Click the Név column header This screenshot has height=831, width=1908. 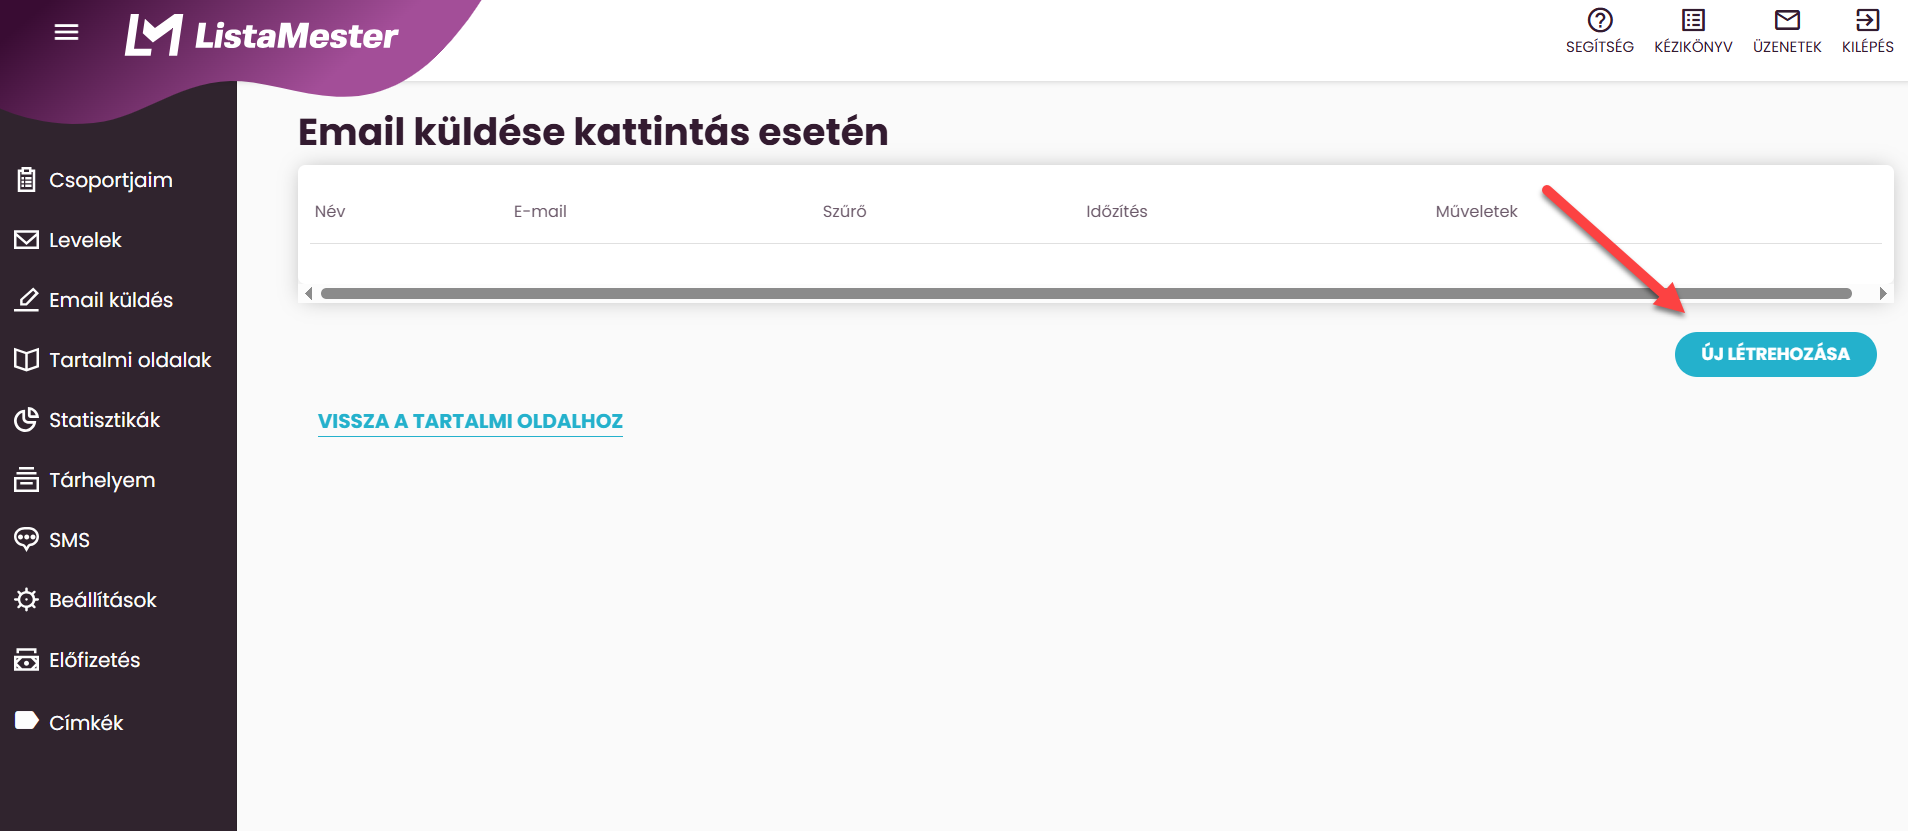pos(330,211)
